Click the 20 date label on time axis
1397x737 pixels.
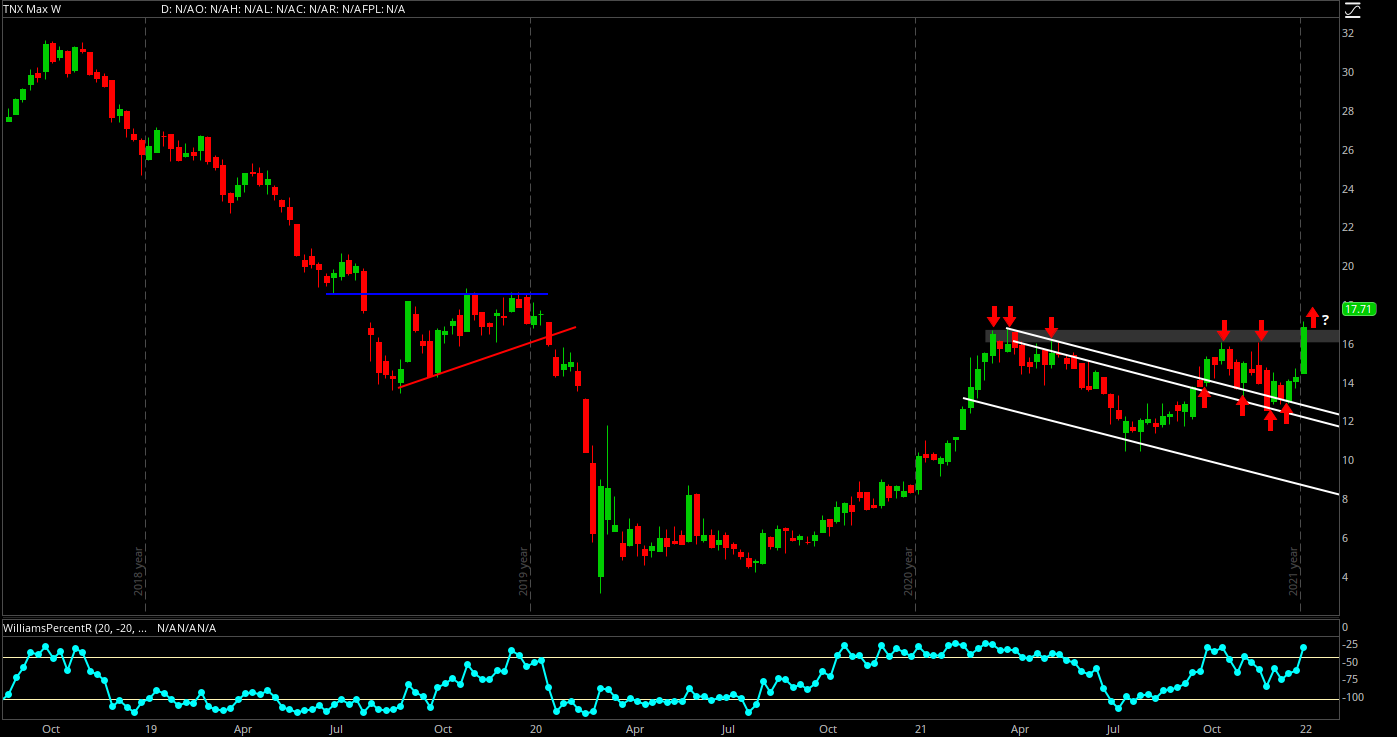[x=536, y=729]
